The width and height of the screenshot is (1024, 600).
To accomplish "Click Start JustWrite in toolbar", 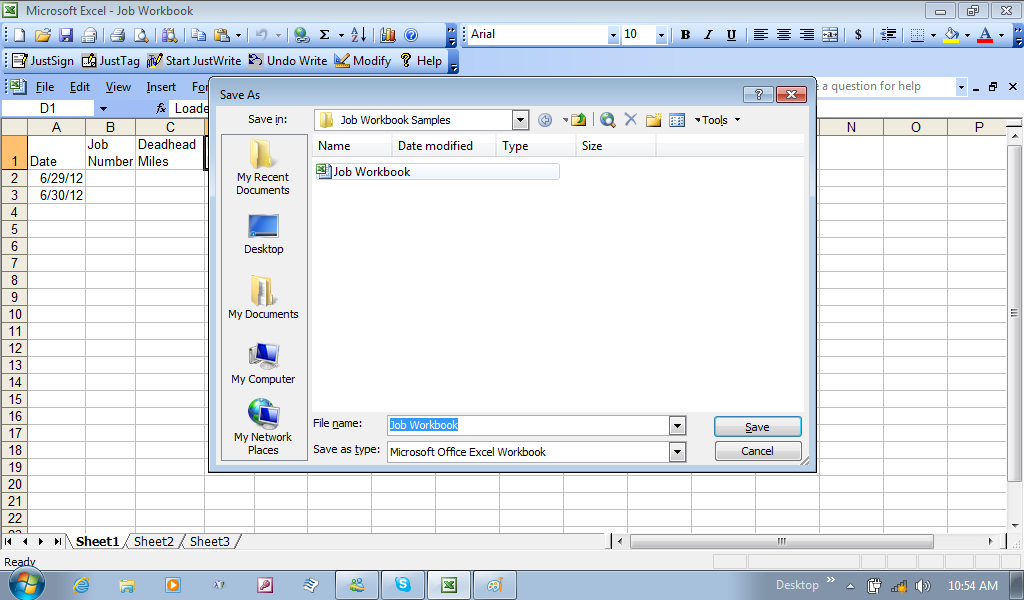I will coord(194,61).
